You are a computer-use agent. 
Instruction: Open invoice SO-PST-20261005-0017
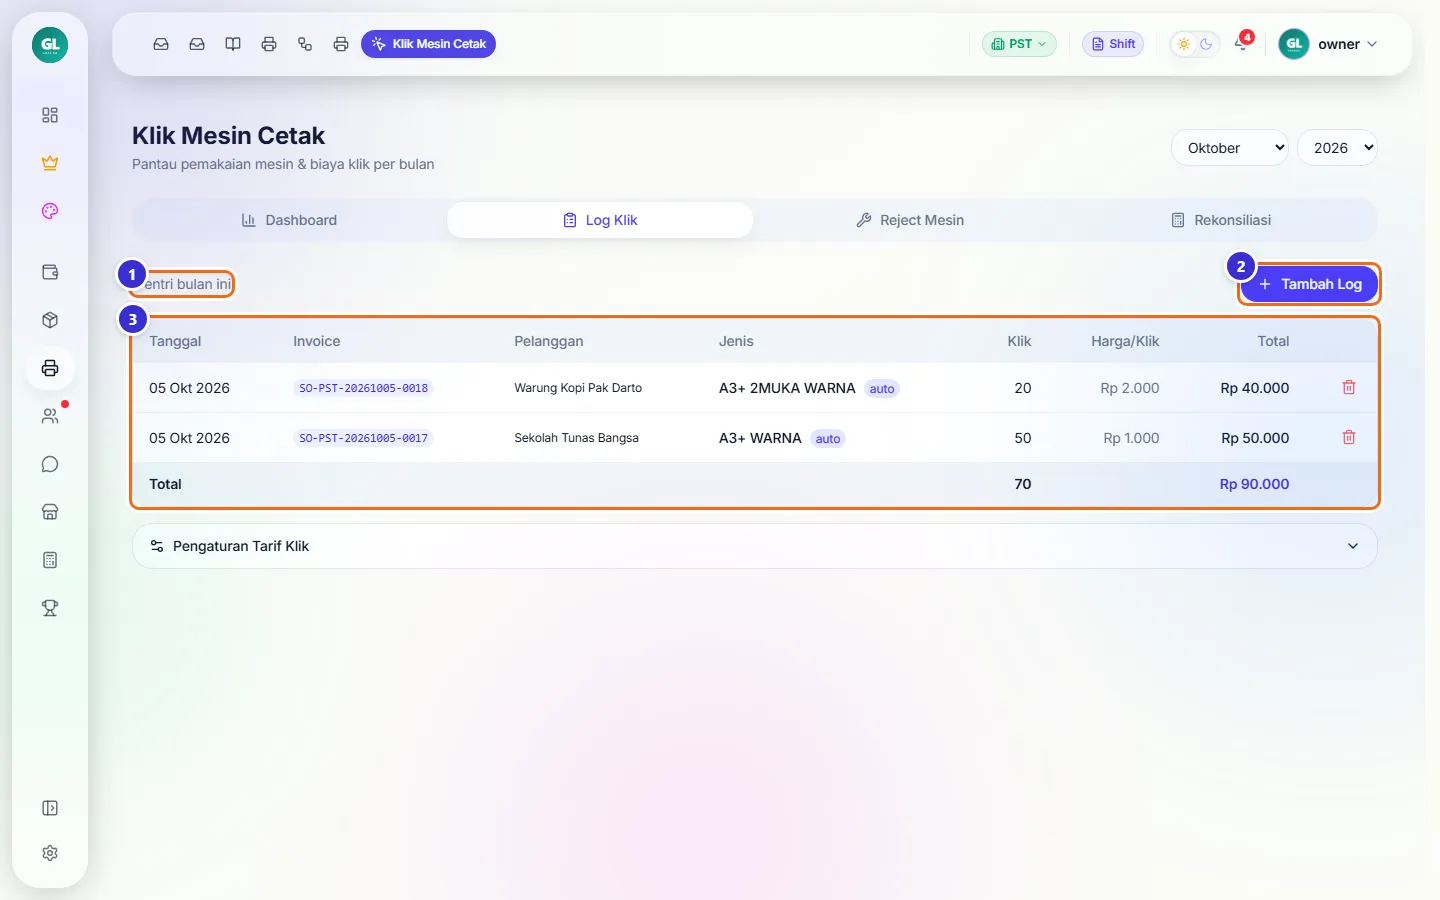(x=364, y=438)
